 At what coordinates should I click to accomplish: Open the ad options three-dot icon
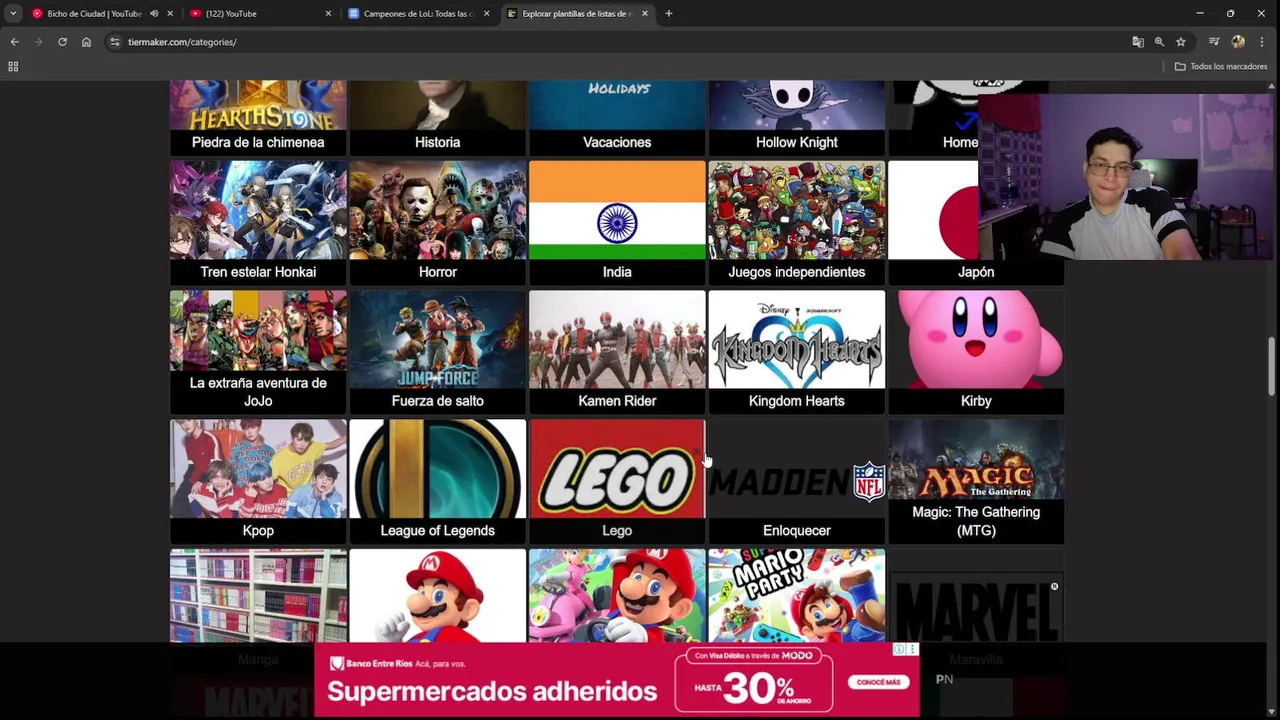(912, 650)
